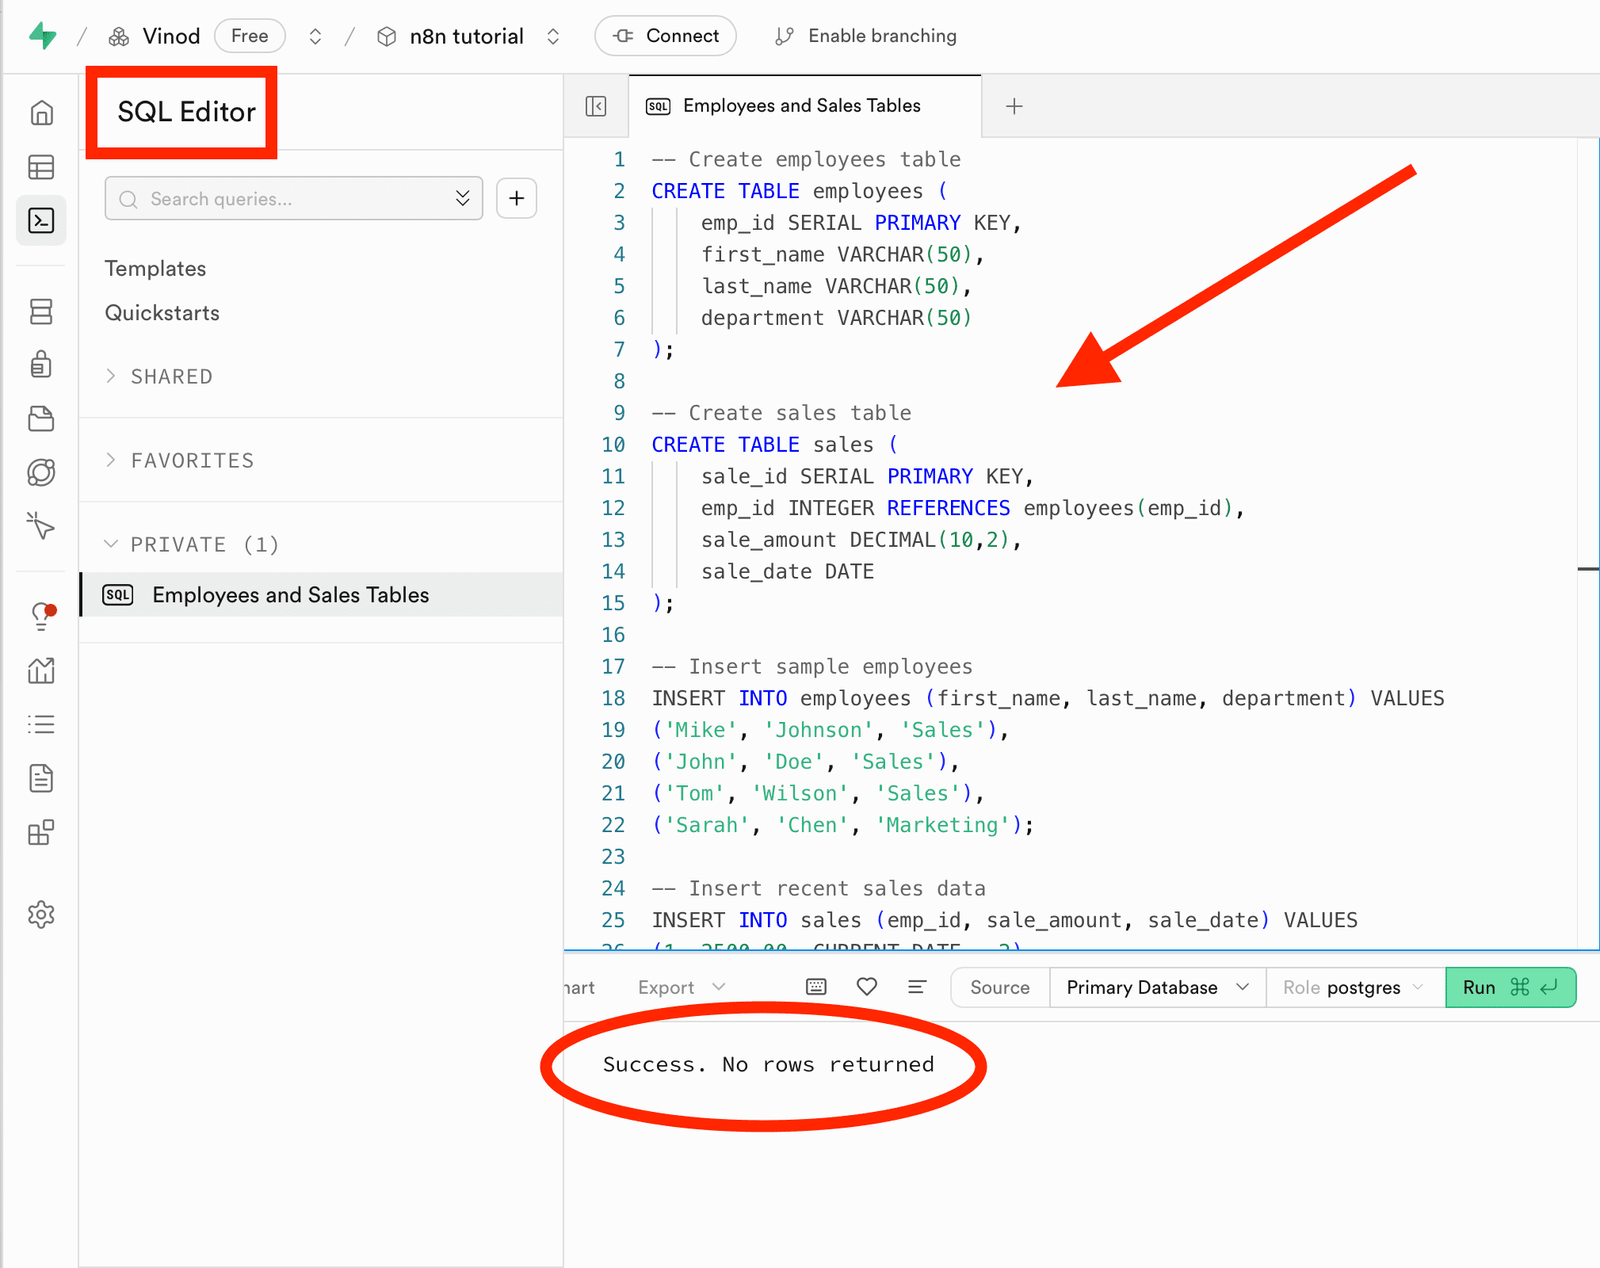Open the Table Editor sidebar icon

pyautogui.click(x=41, y=167)
